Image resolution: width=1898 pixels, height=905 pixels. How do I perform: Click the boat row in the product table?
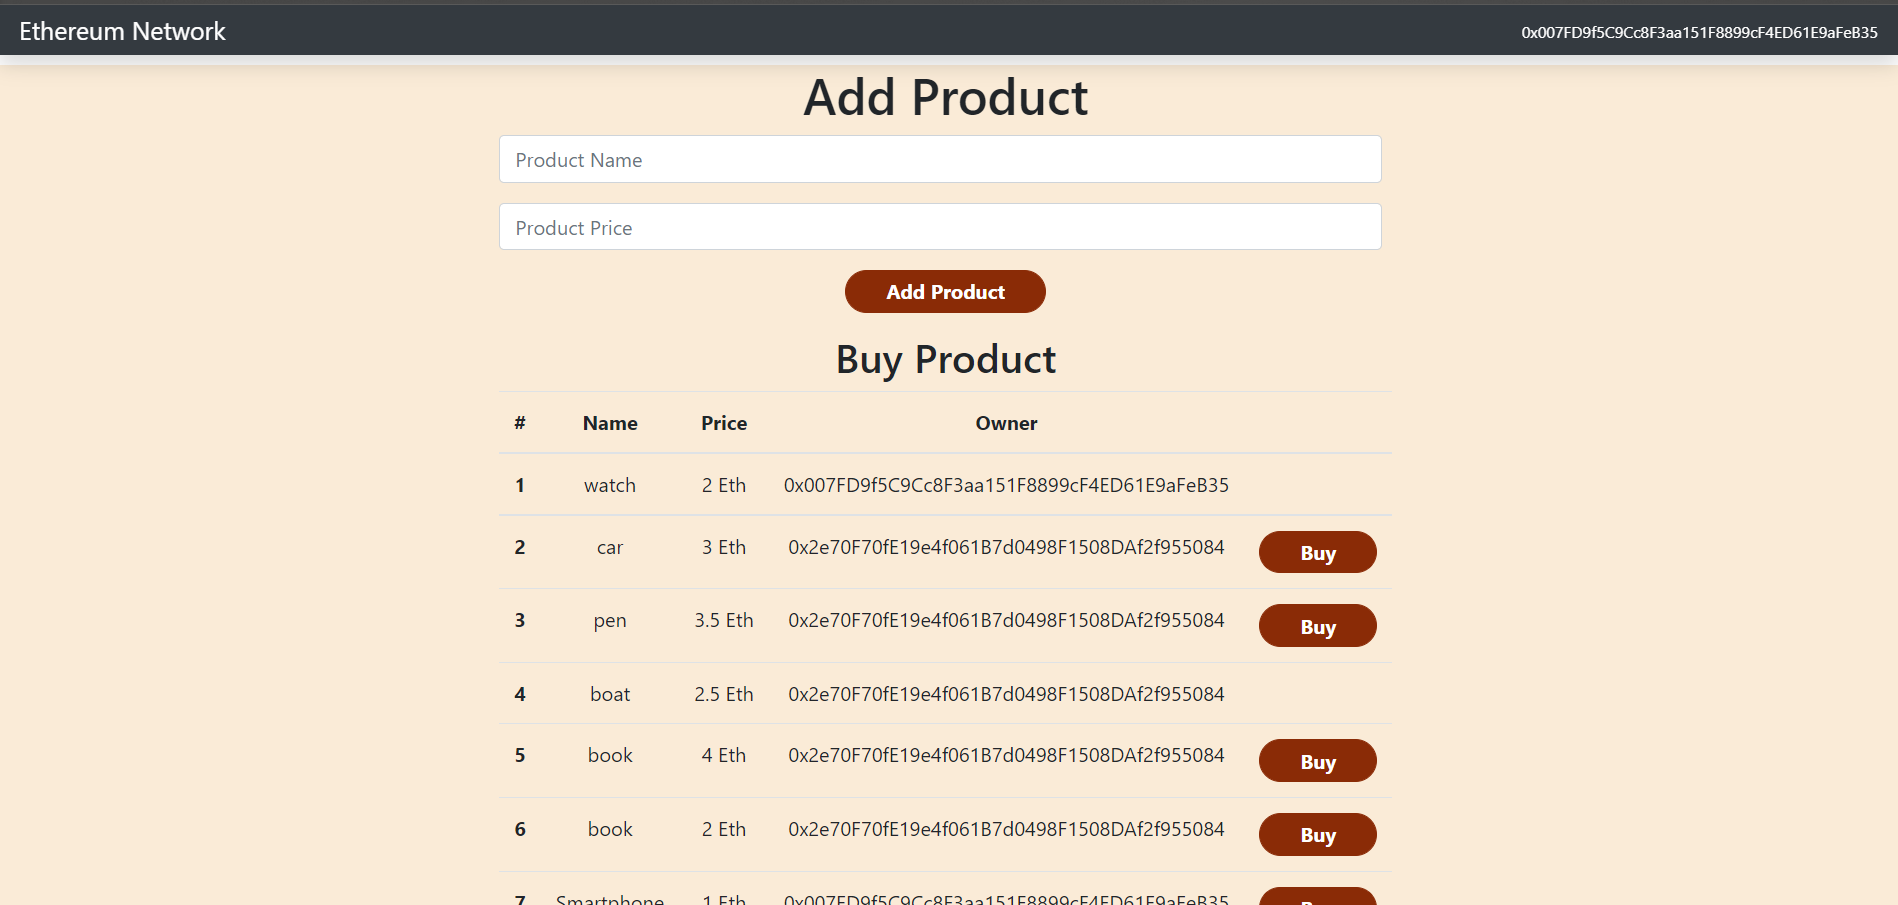tap(609, 693)
